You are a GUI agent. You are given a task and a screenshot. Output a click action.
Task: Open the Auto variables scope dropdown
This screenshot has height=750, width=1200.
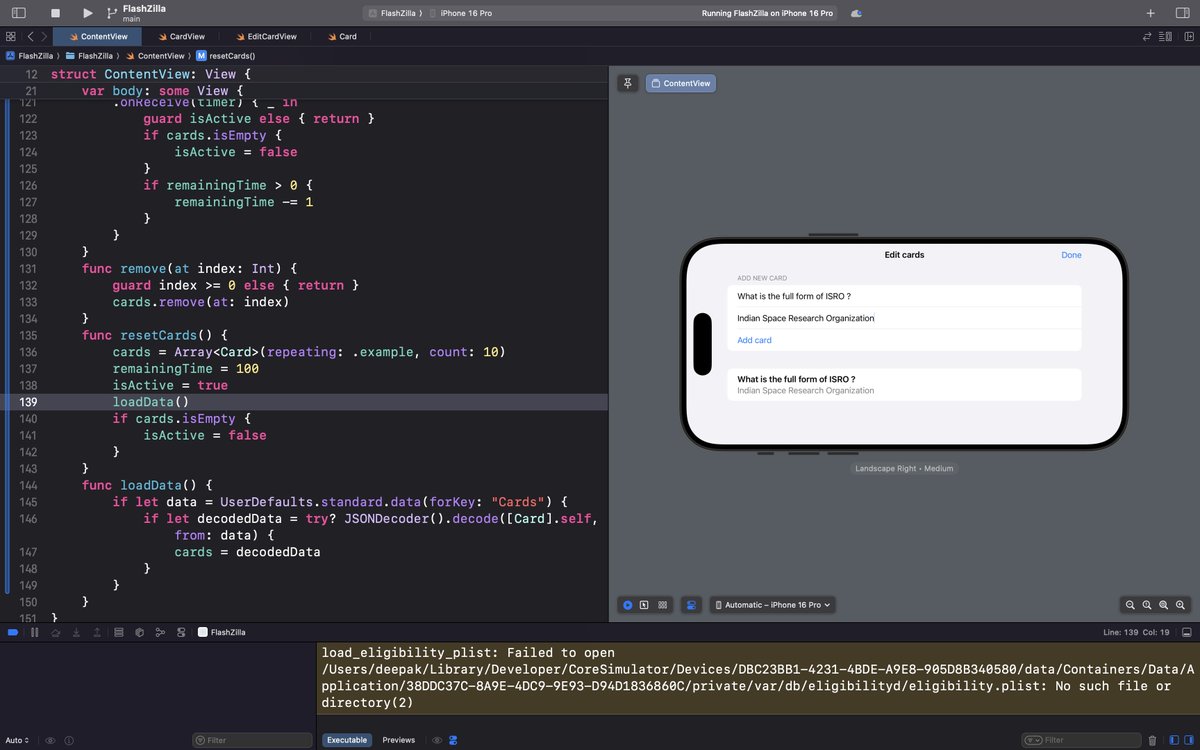click(x=17, y=740)
